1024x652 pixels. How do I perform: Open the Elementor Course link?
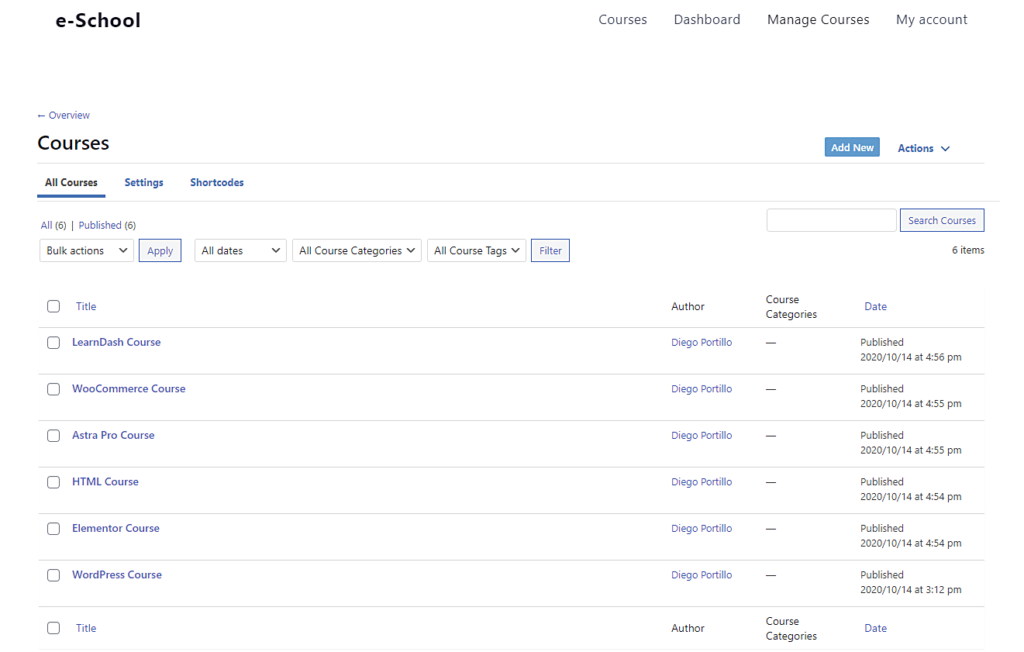coord(116,528)
